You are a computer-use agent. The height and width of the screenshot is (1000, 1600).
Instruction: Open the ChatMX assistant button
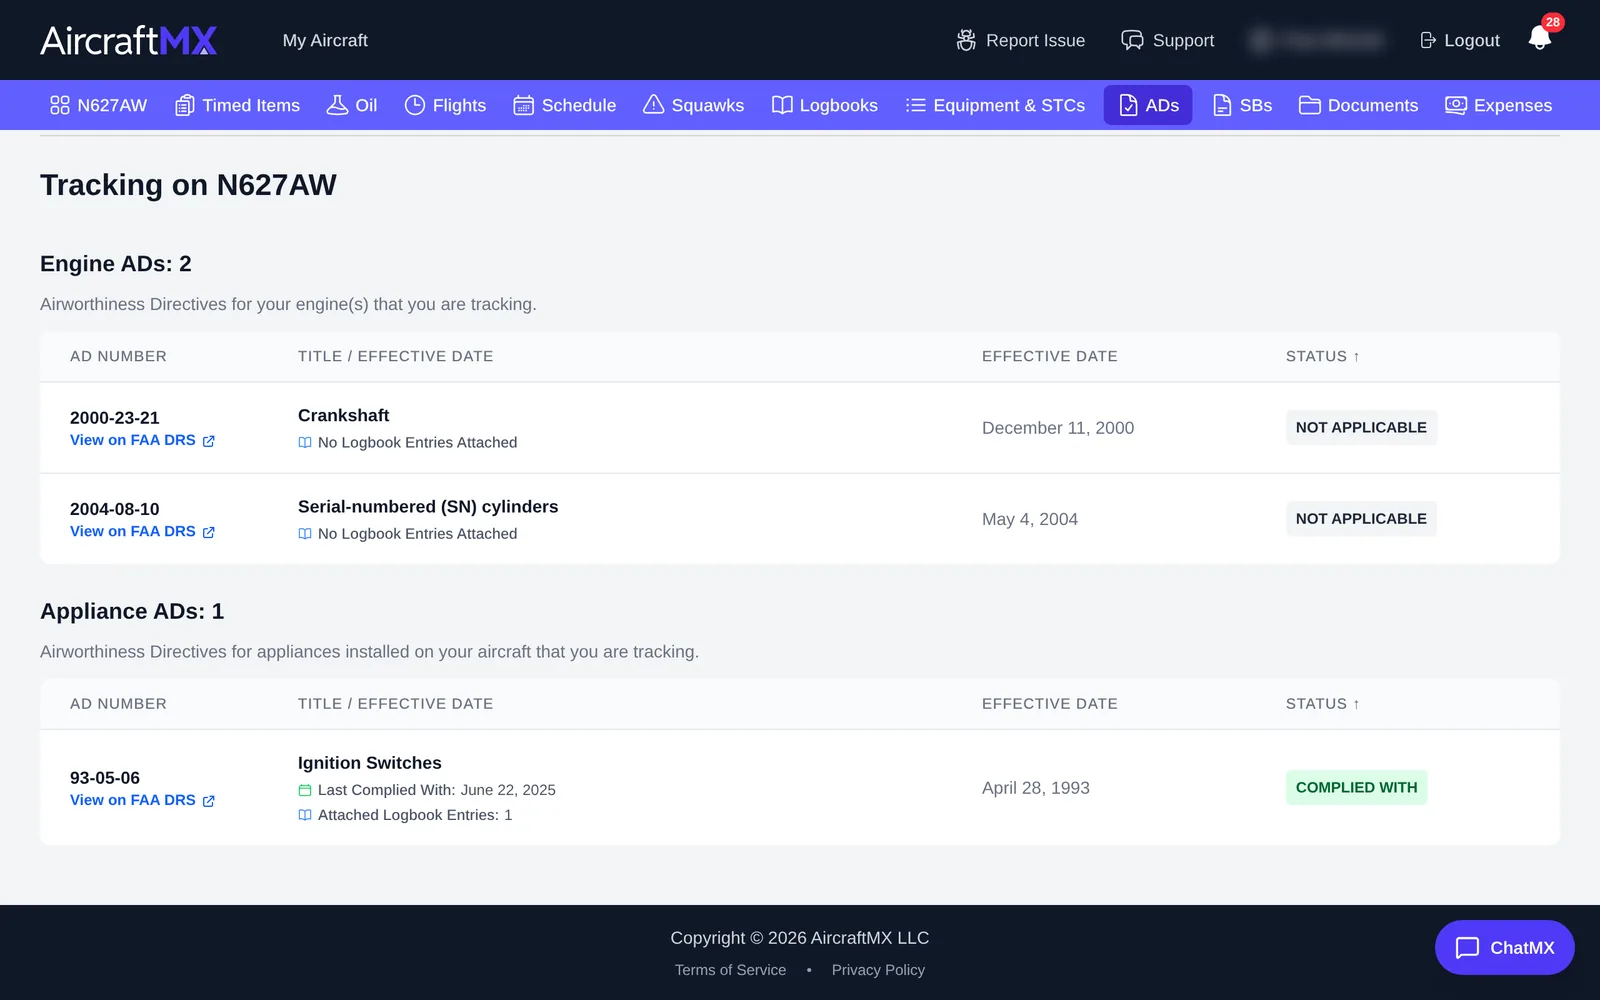click(x=1504, y=947)
